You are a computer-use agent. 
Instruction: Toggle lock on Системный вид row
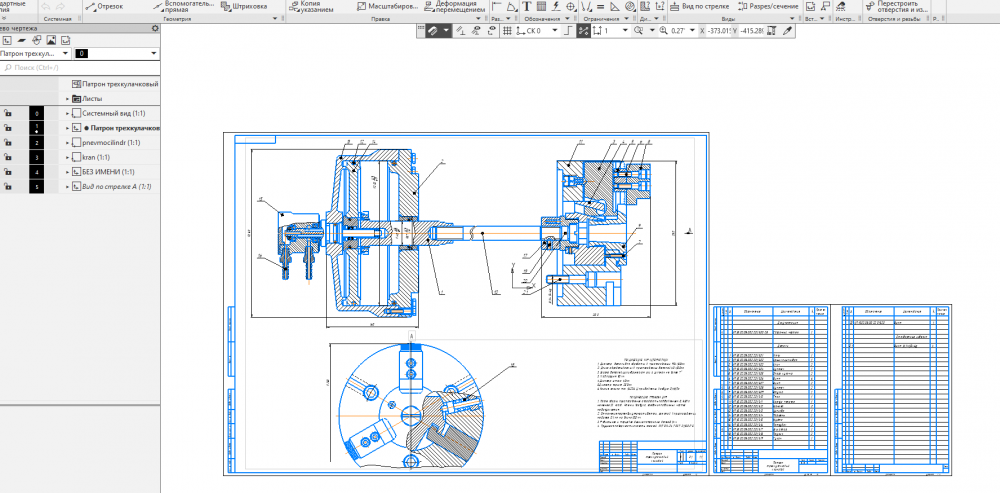[x=8, y=114]
